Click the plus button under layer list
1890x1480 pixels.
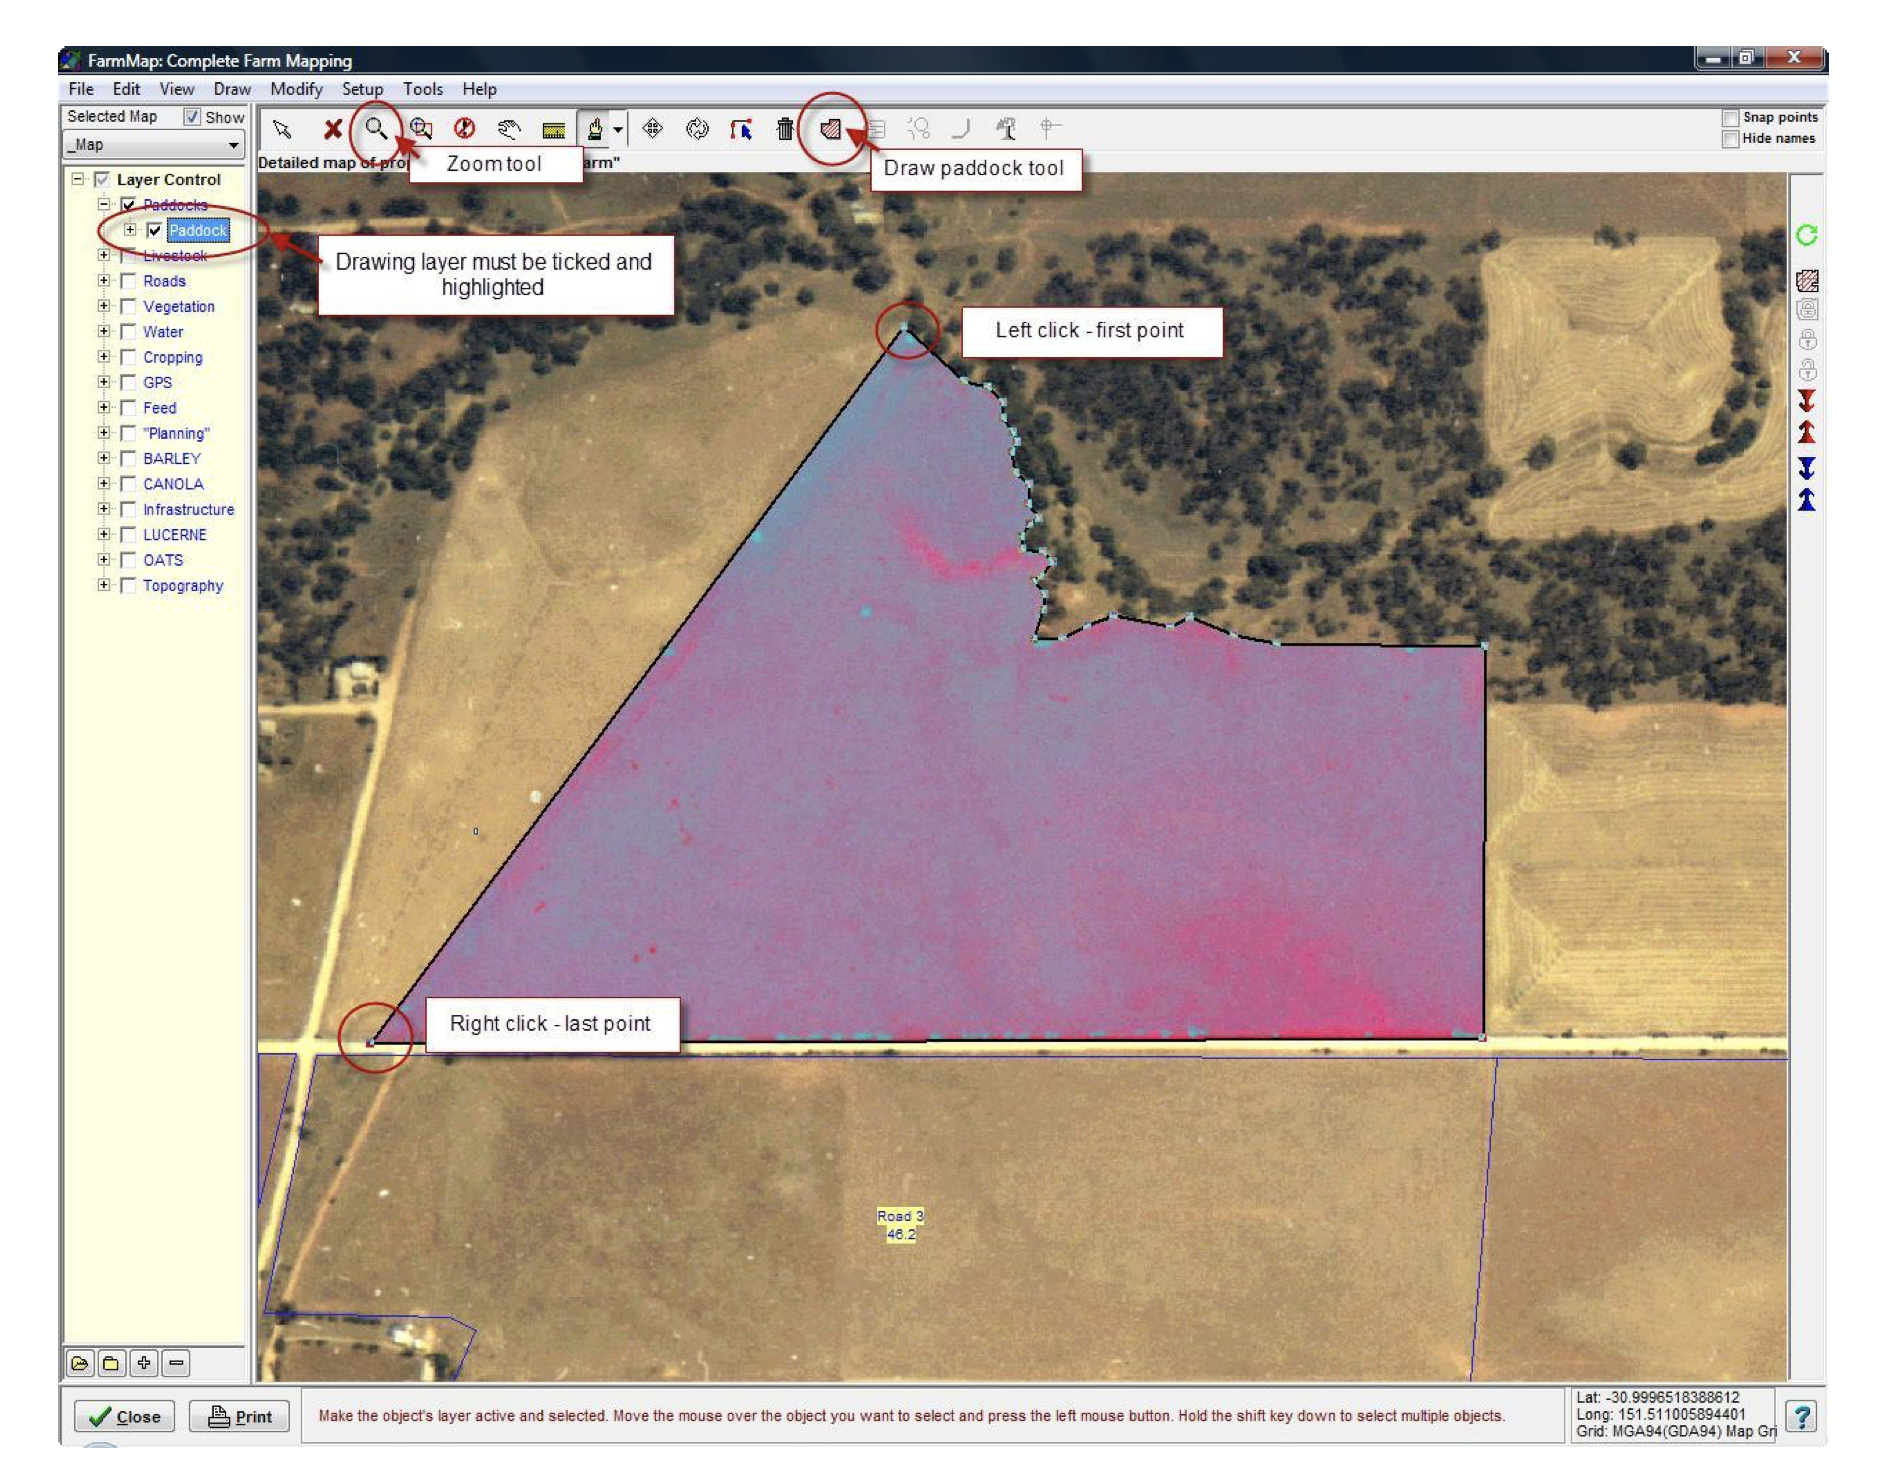coord(144,1363)
